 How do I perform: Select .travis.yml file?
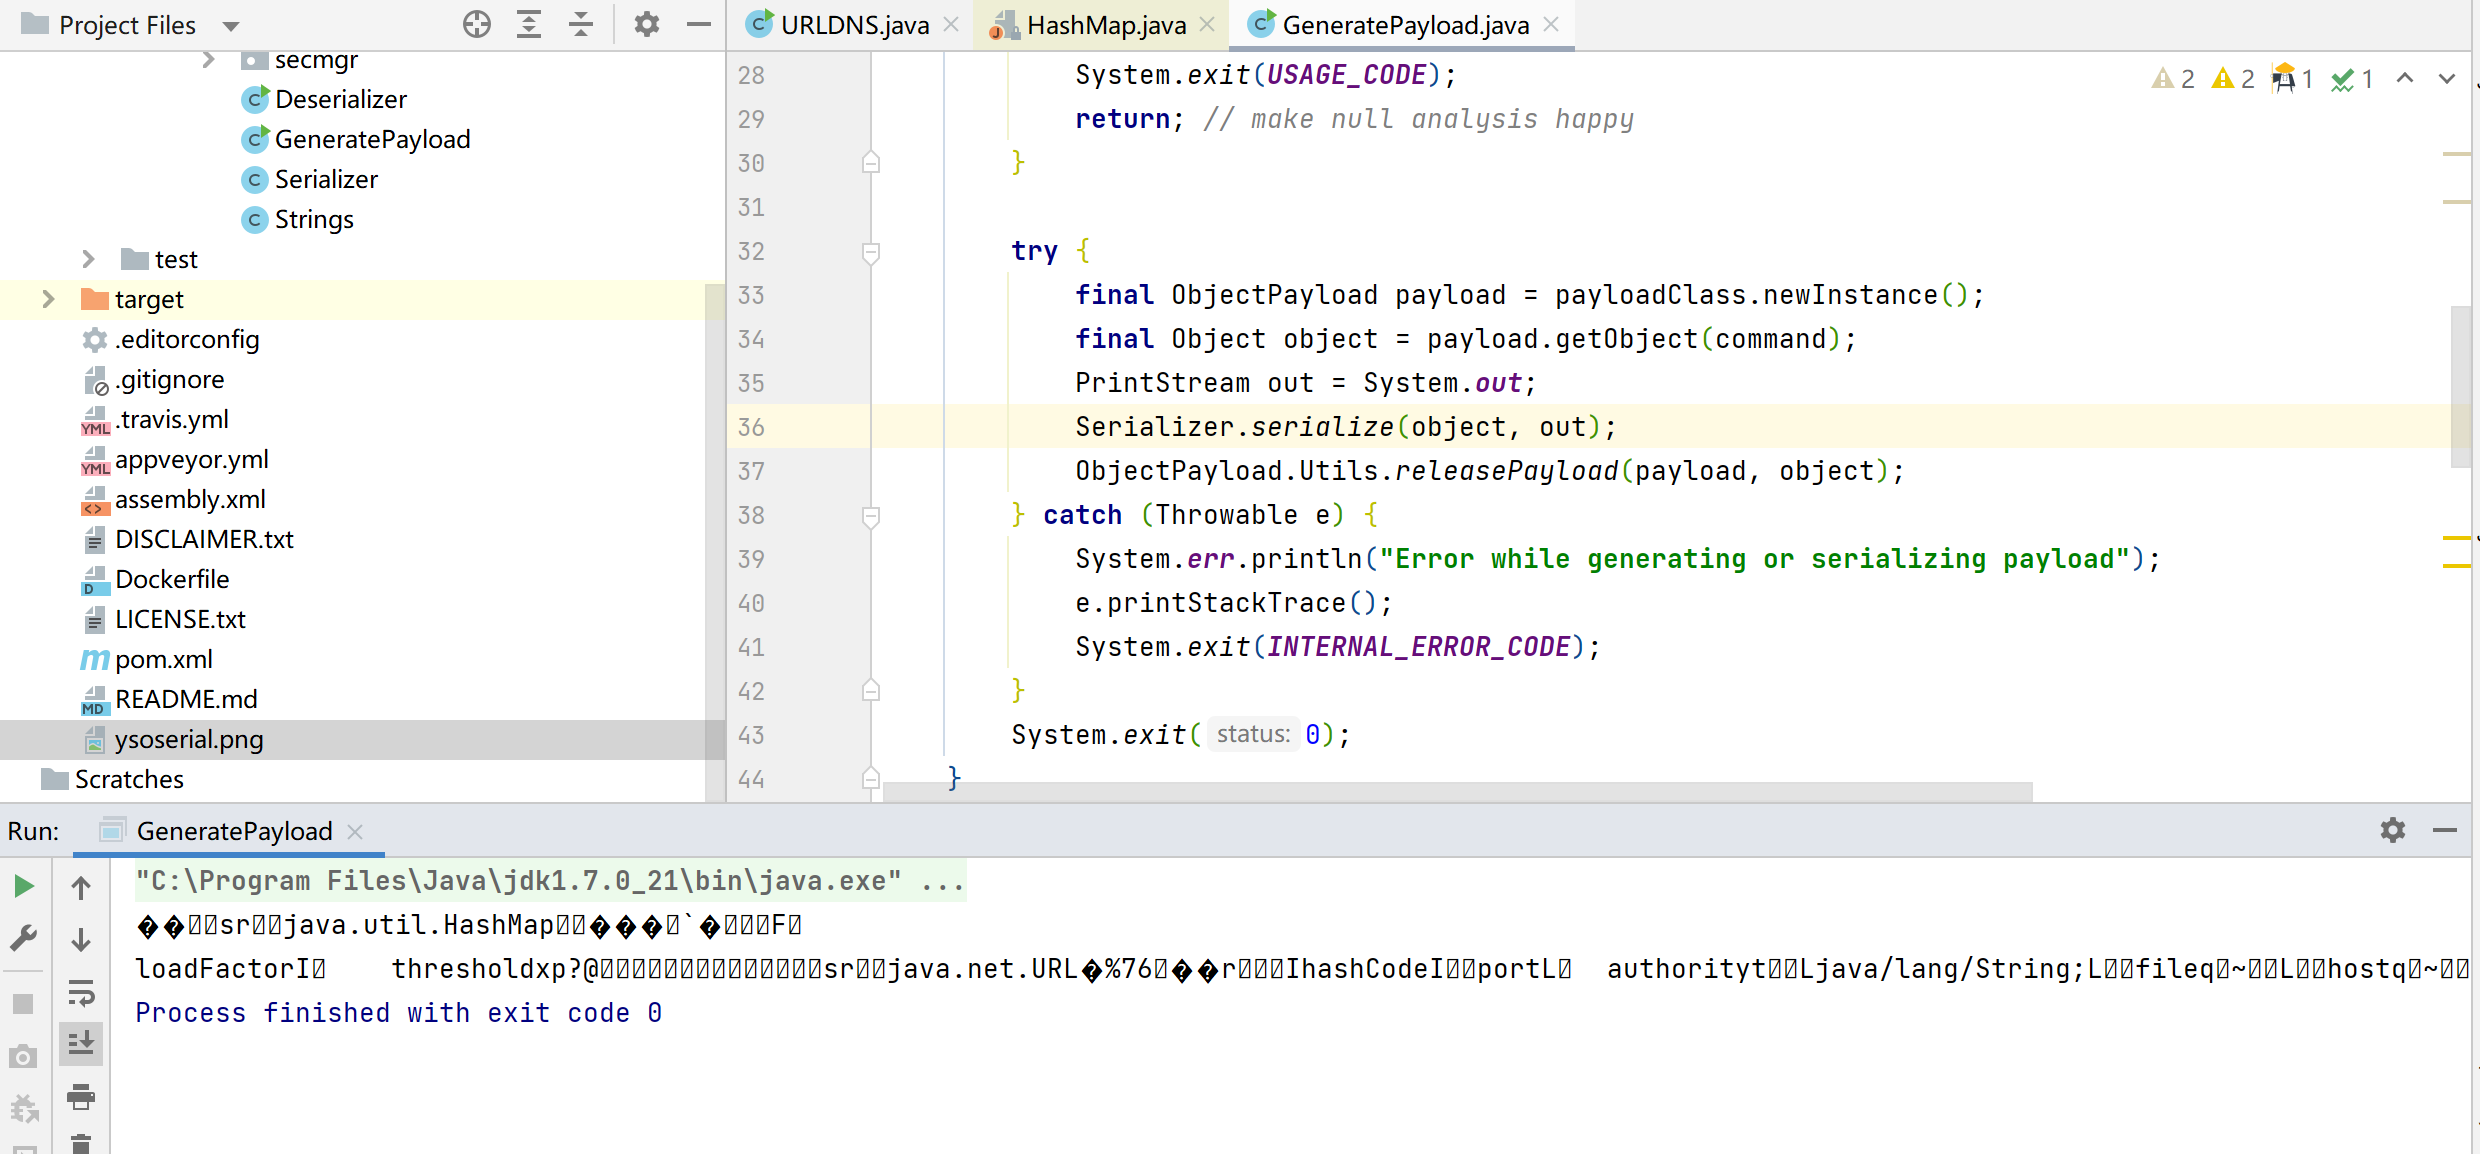coord(155,419)
